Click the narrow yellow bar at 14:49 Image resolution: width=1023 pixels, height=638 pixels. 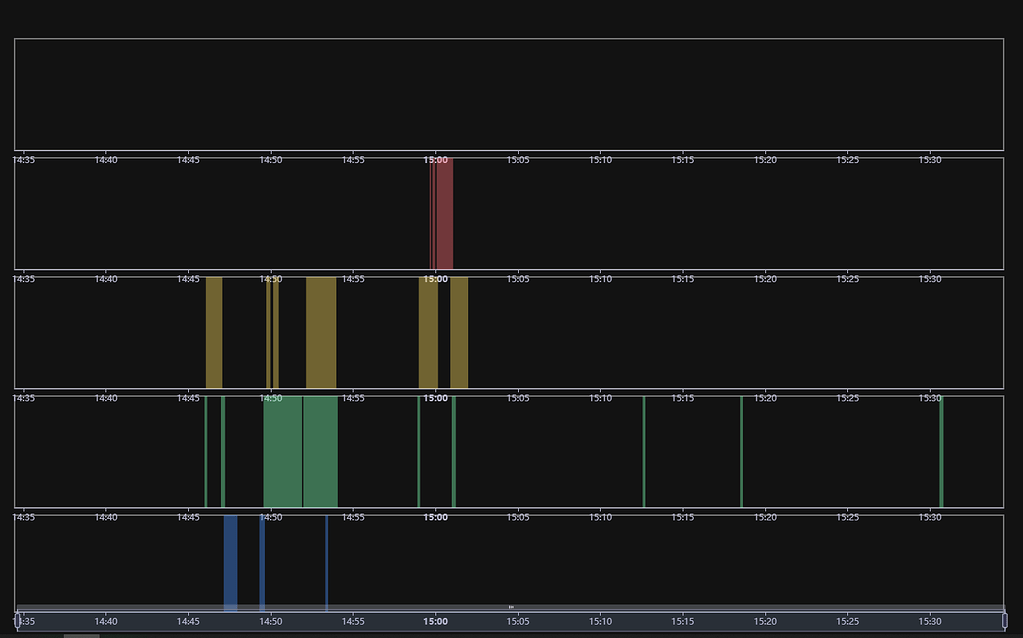click(270, 330)
